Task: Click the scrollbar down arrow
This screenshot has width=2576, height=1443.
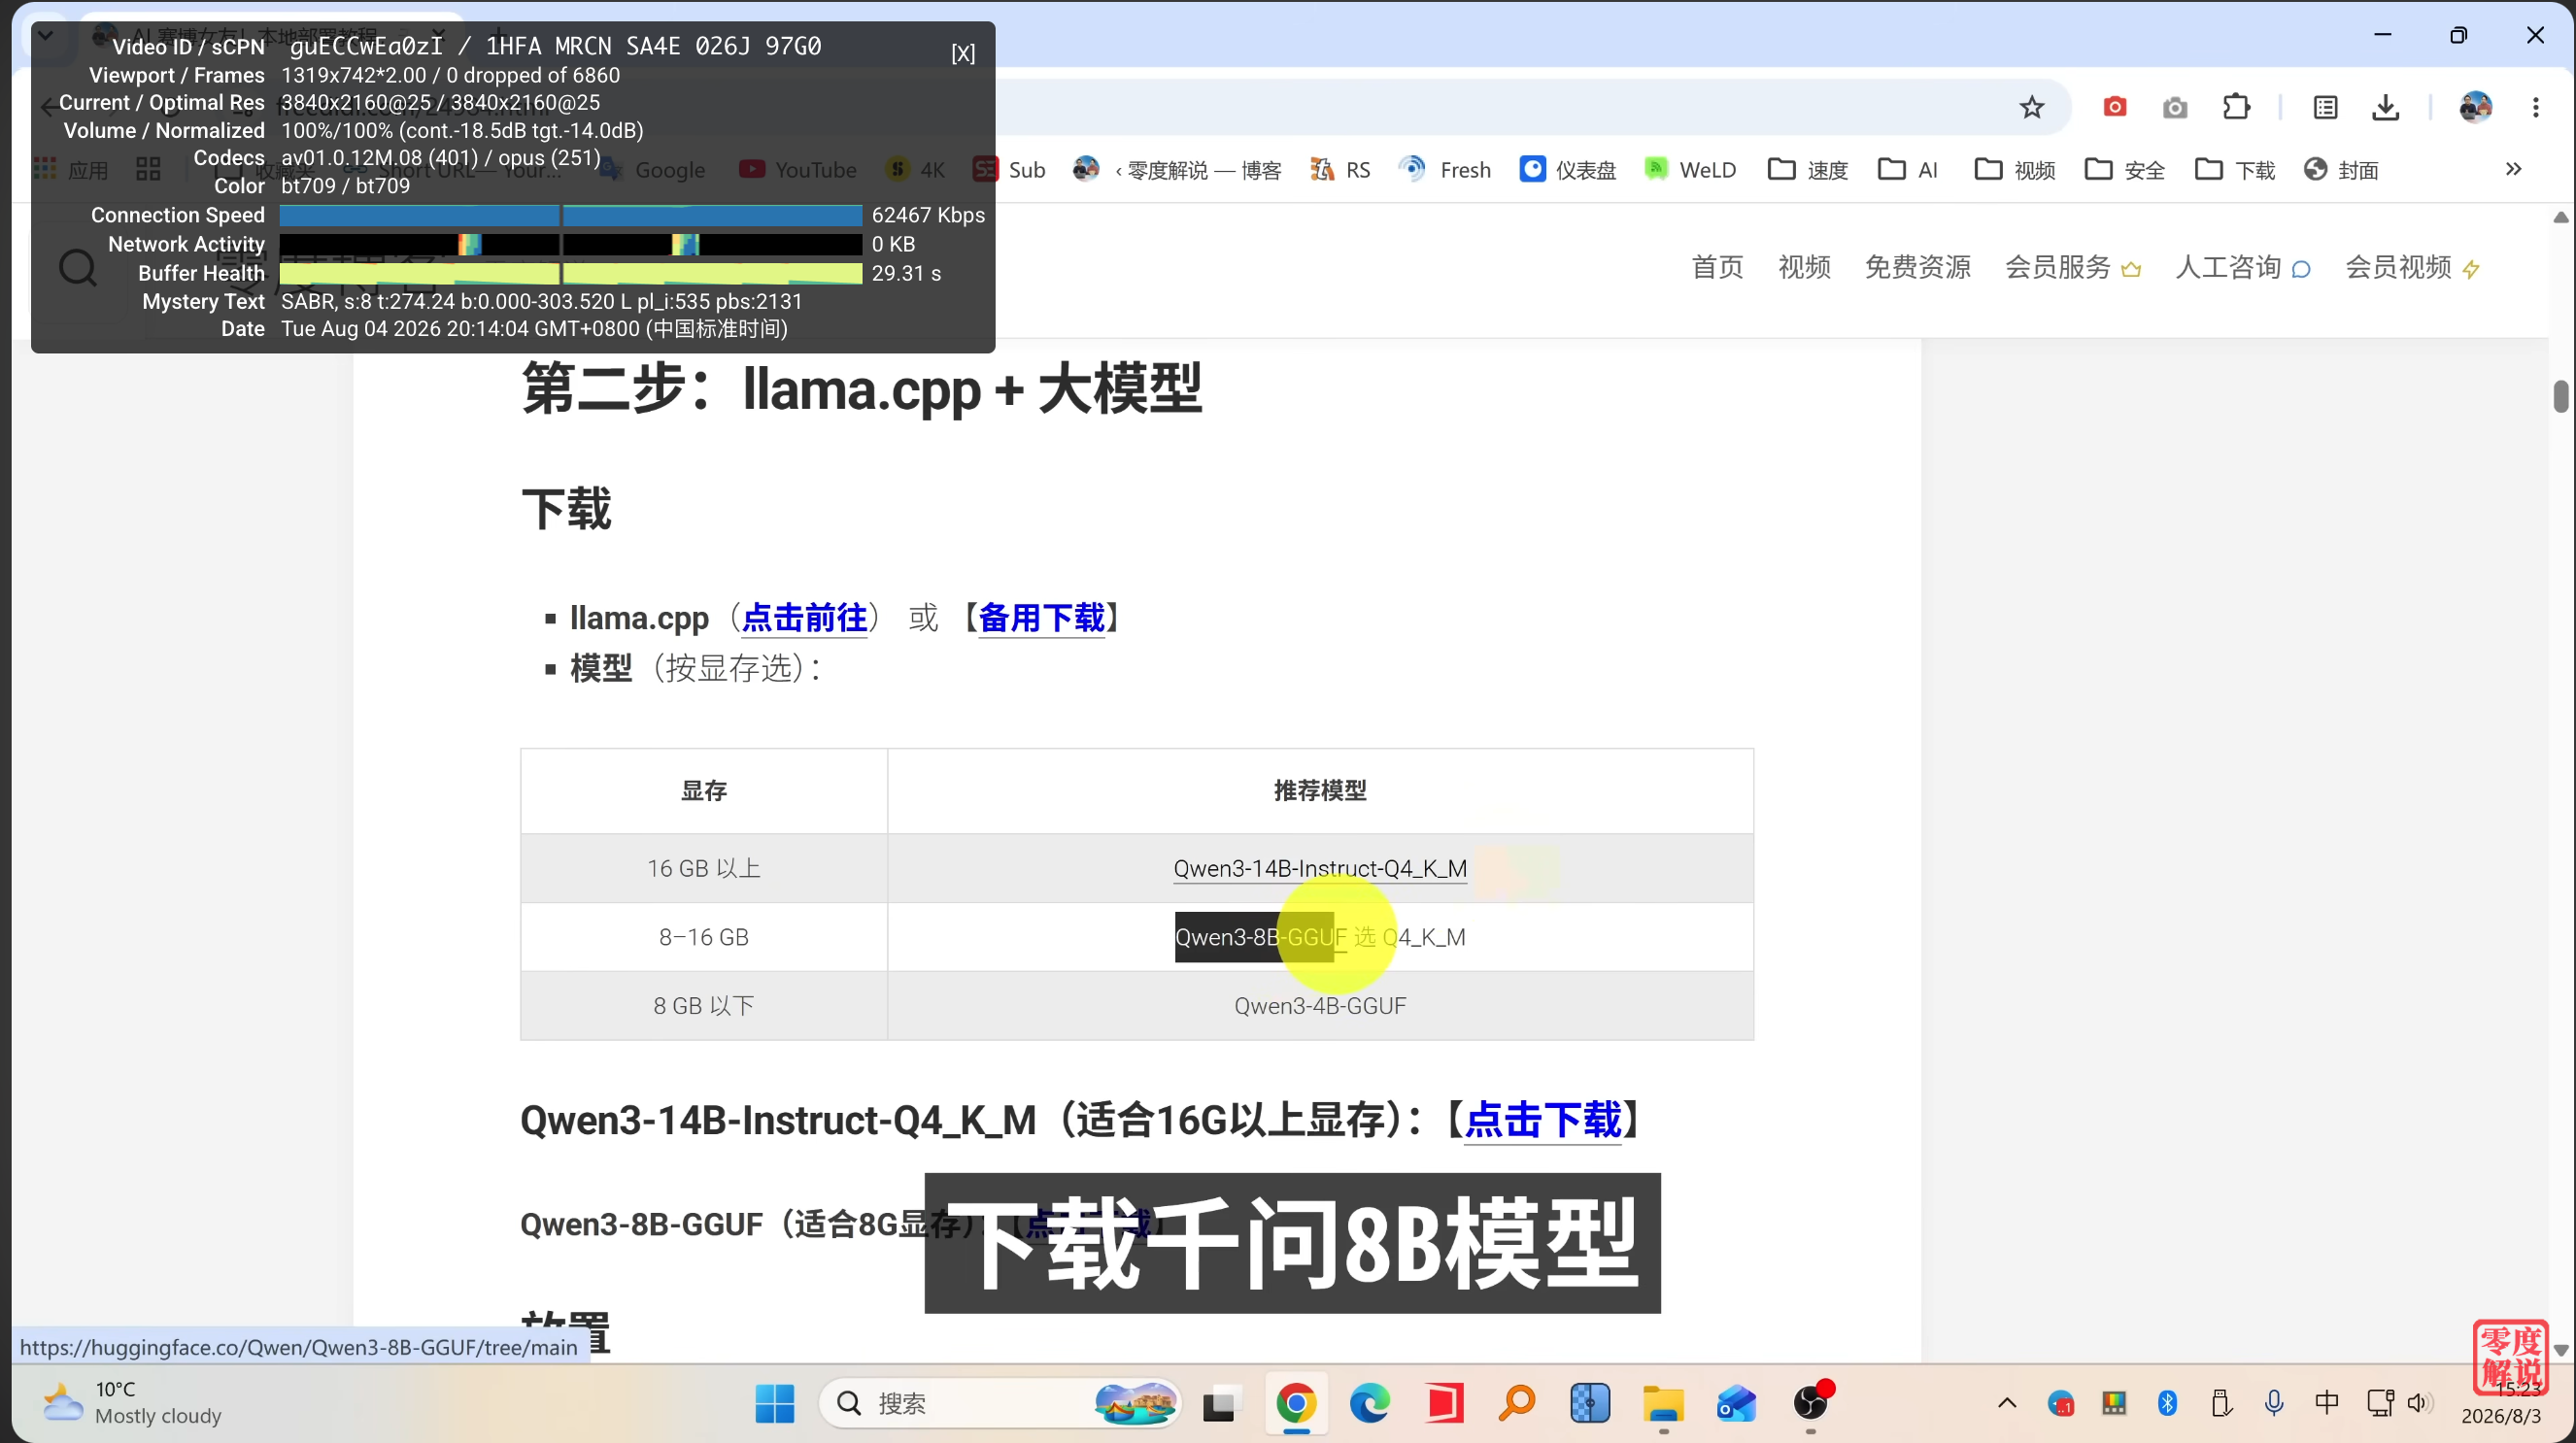Action: (x=2560, y=1350)
